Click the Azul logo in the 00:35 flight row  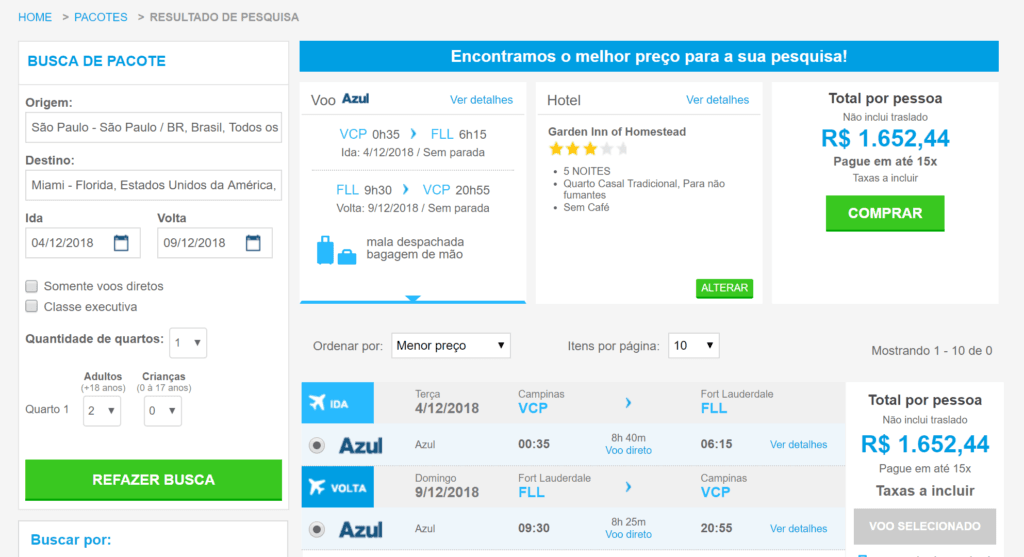[360, 445]
